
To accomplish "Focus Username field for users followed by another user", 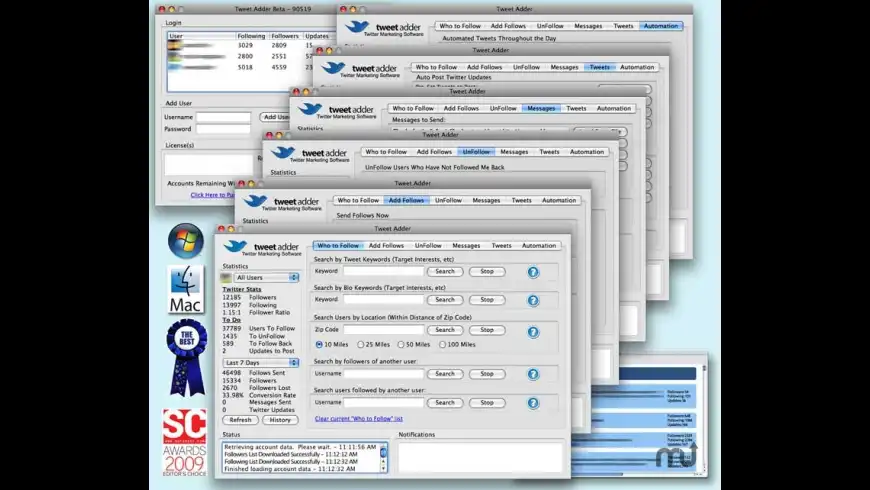I will coord(383,403).
